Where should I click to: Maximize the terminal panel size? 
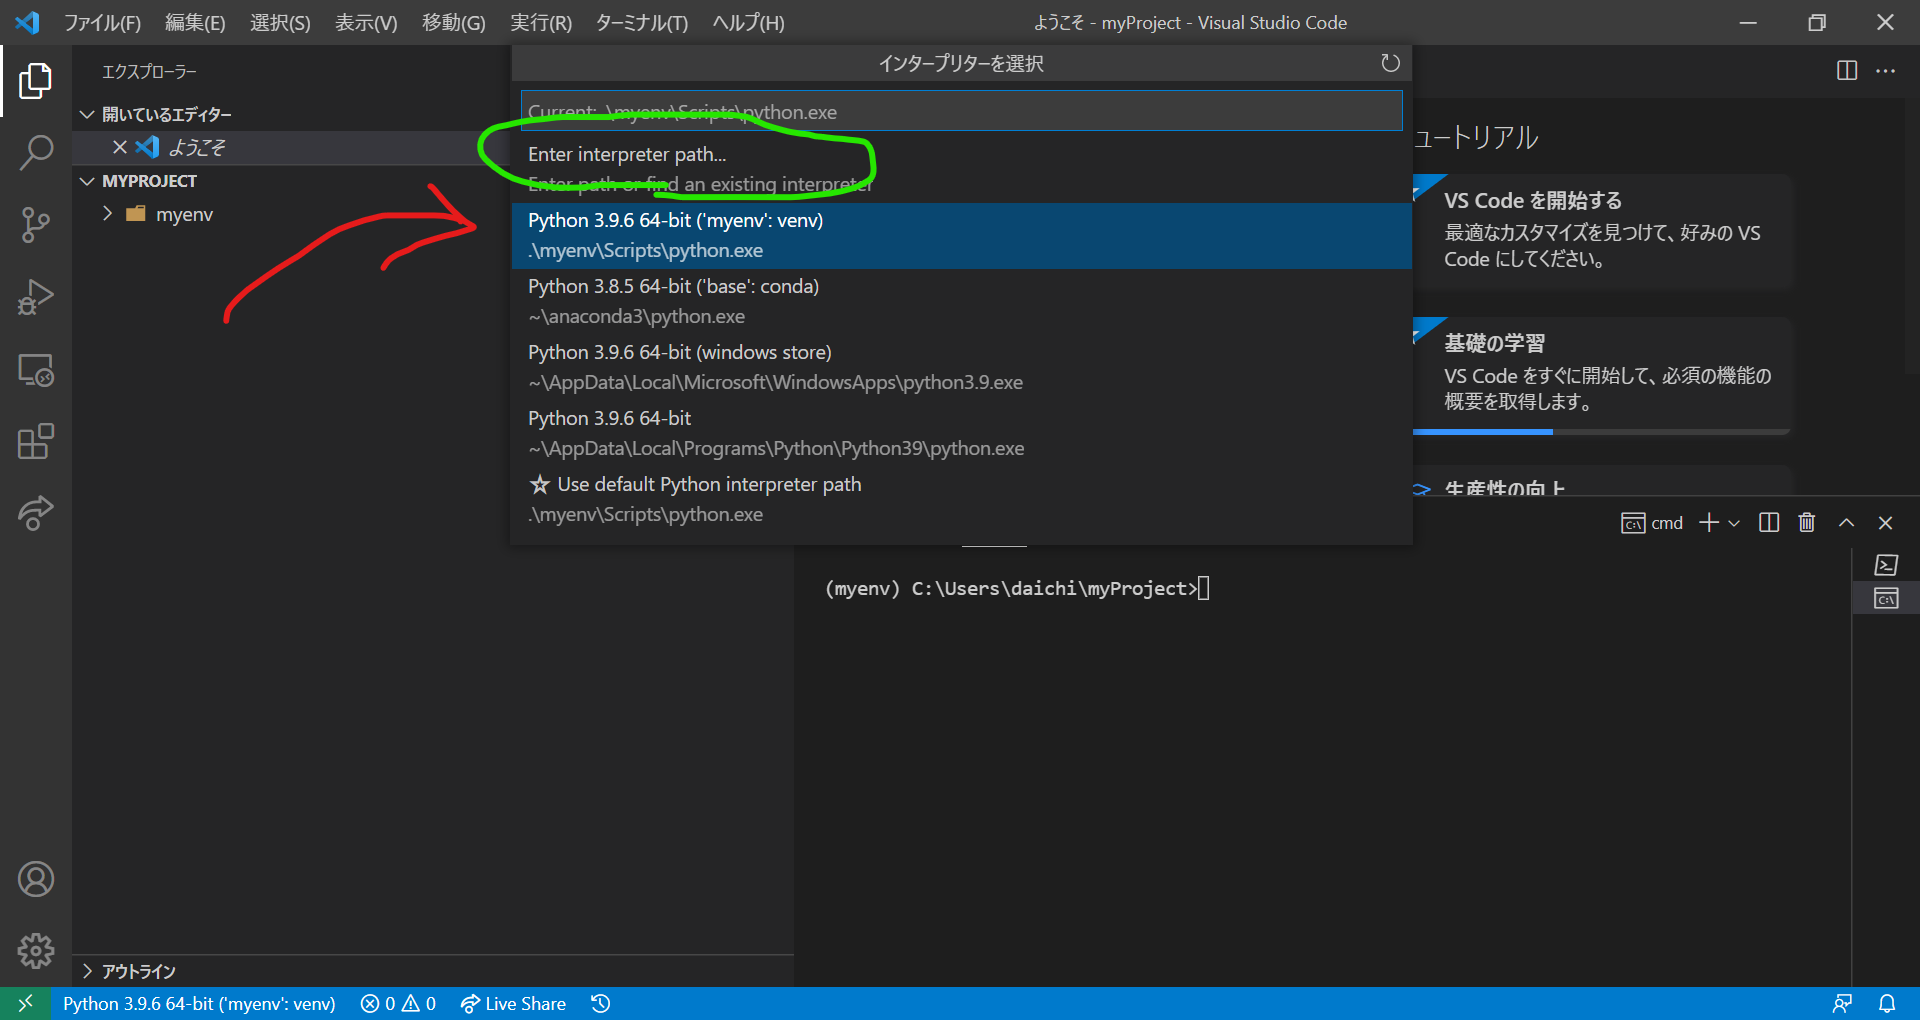pos(1847,523)
